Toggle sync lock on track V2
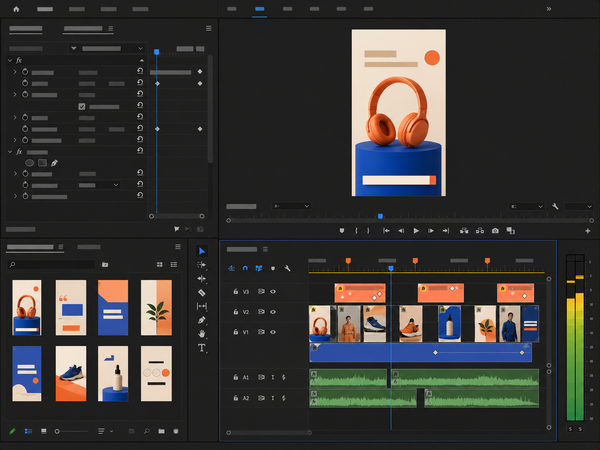Viewport: 600px width, 450px height. [x=261, y=312]
